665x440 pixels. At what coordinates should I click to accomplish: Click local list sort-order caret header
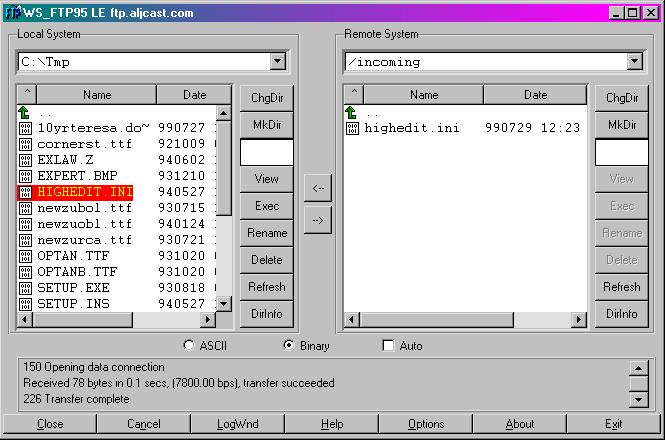pos(27,94)
